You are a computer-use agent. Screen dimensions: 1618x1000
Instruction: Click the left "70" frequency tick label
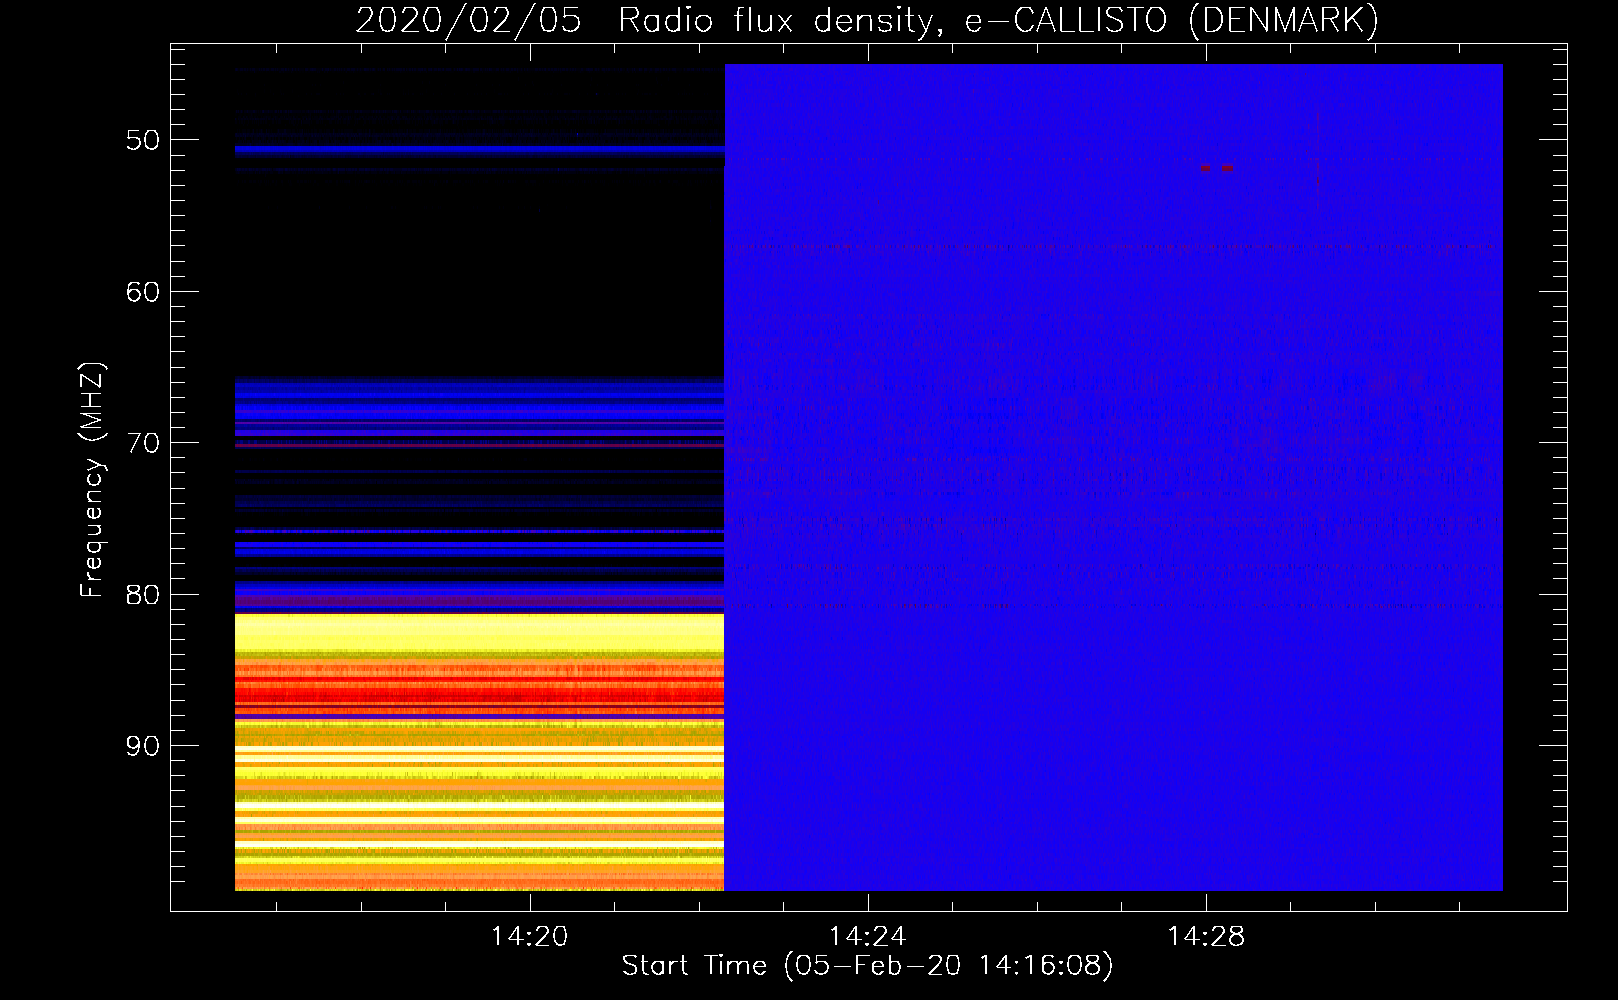point(143,443)
